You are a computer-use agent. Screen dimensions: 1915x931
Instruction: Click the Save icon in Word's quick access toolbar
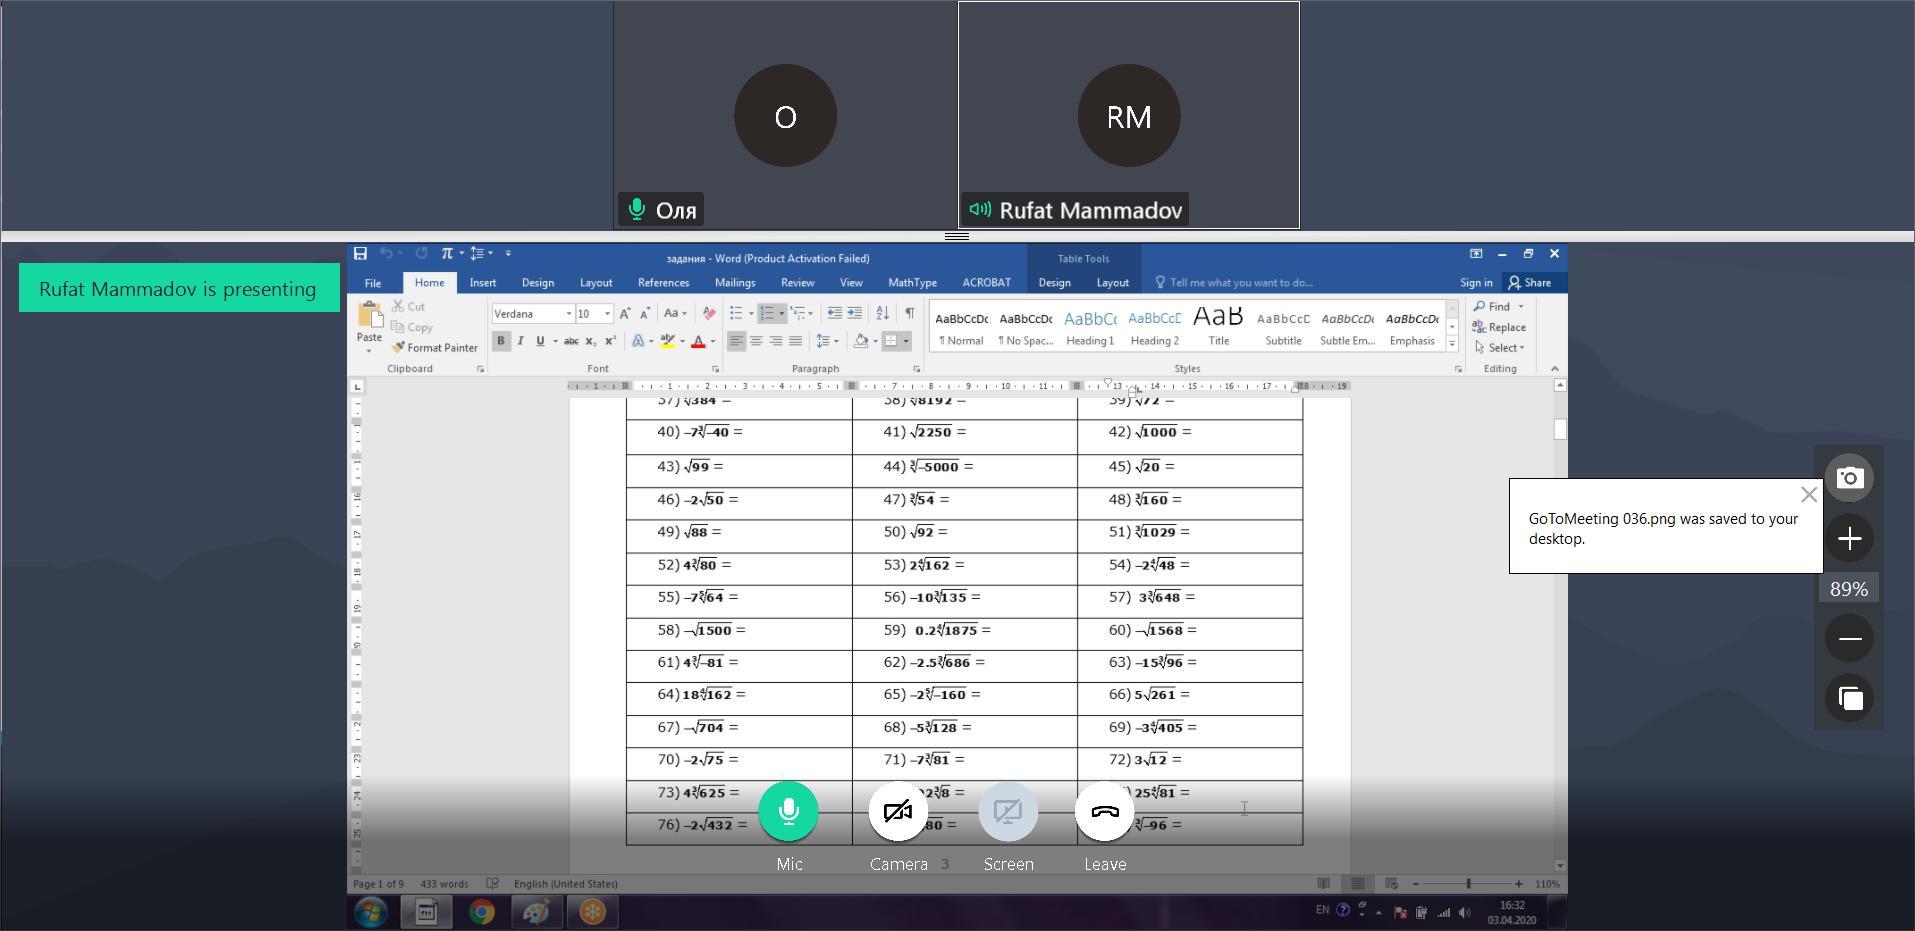click(361, 254)
